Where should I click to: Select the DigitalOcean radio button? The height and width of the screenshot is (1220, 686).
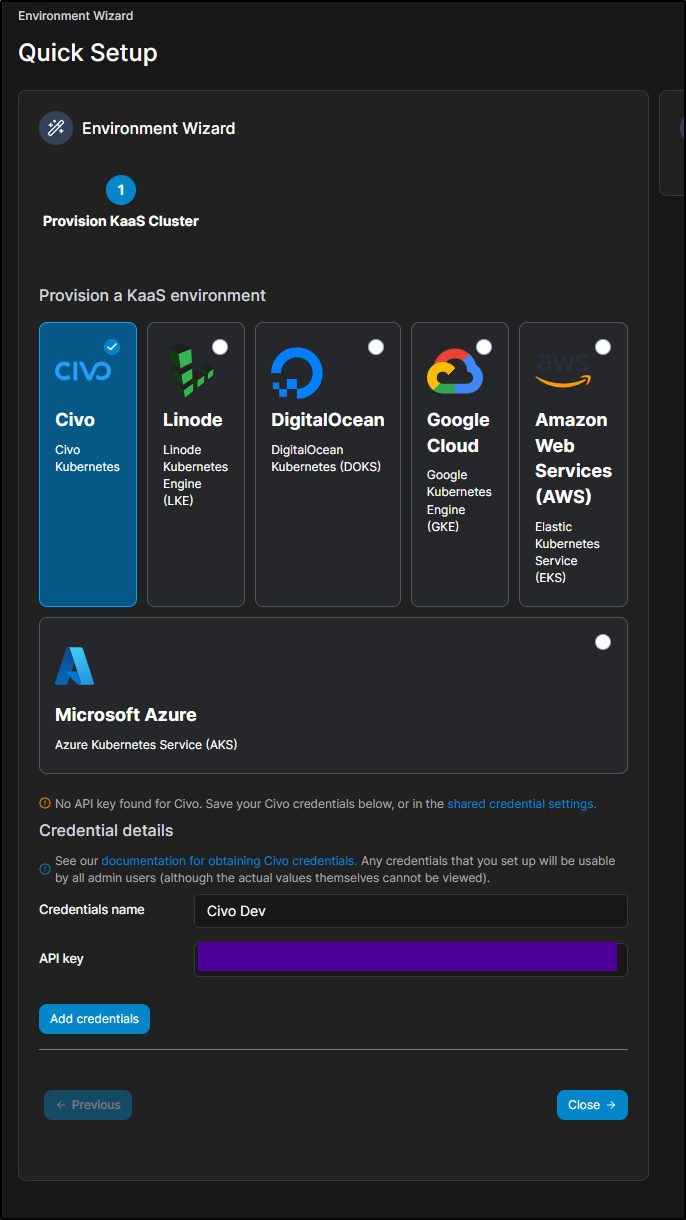point(376,347)
